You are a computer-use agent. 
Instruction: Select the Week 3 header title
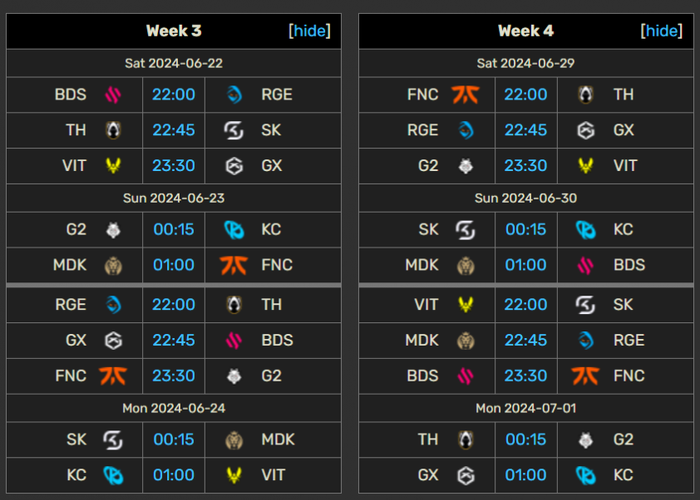174,31
